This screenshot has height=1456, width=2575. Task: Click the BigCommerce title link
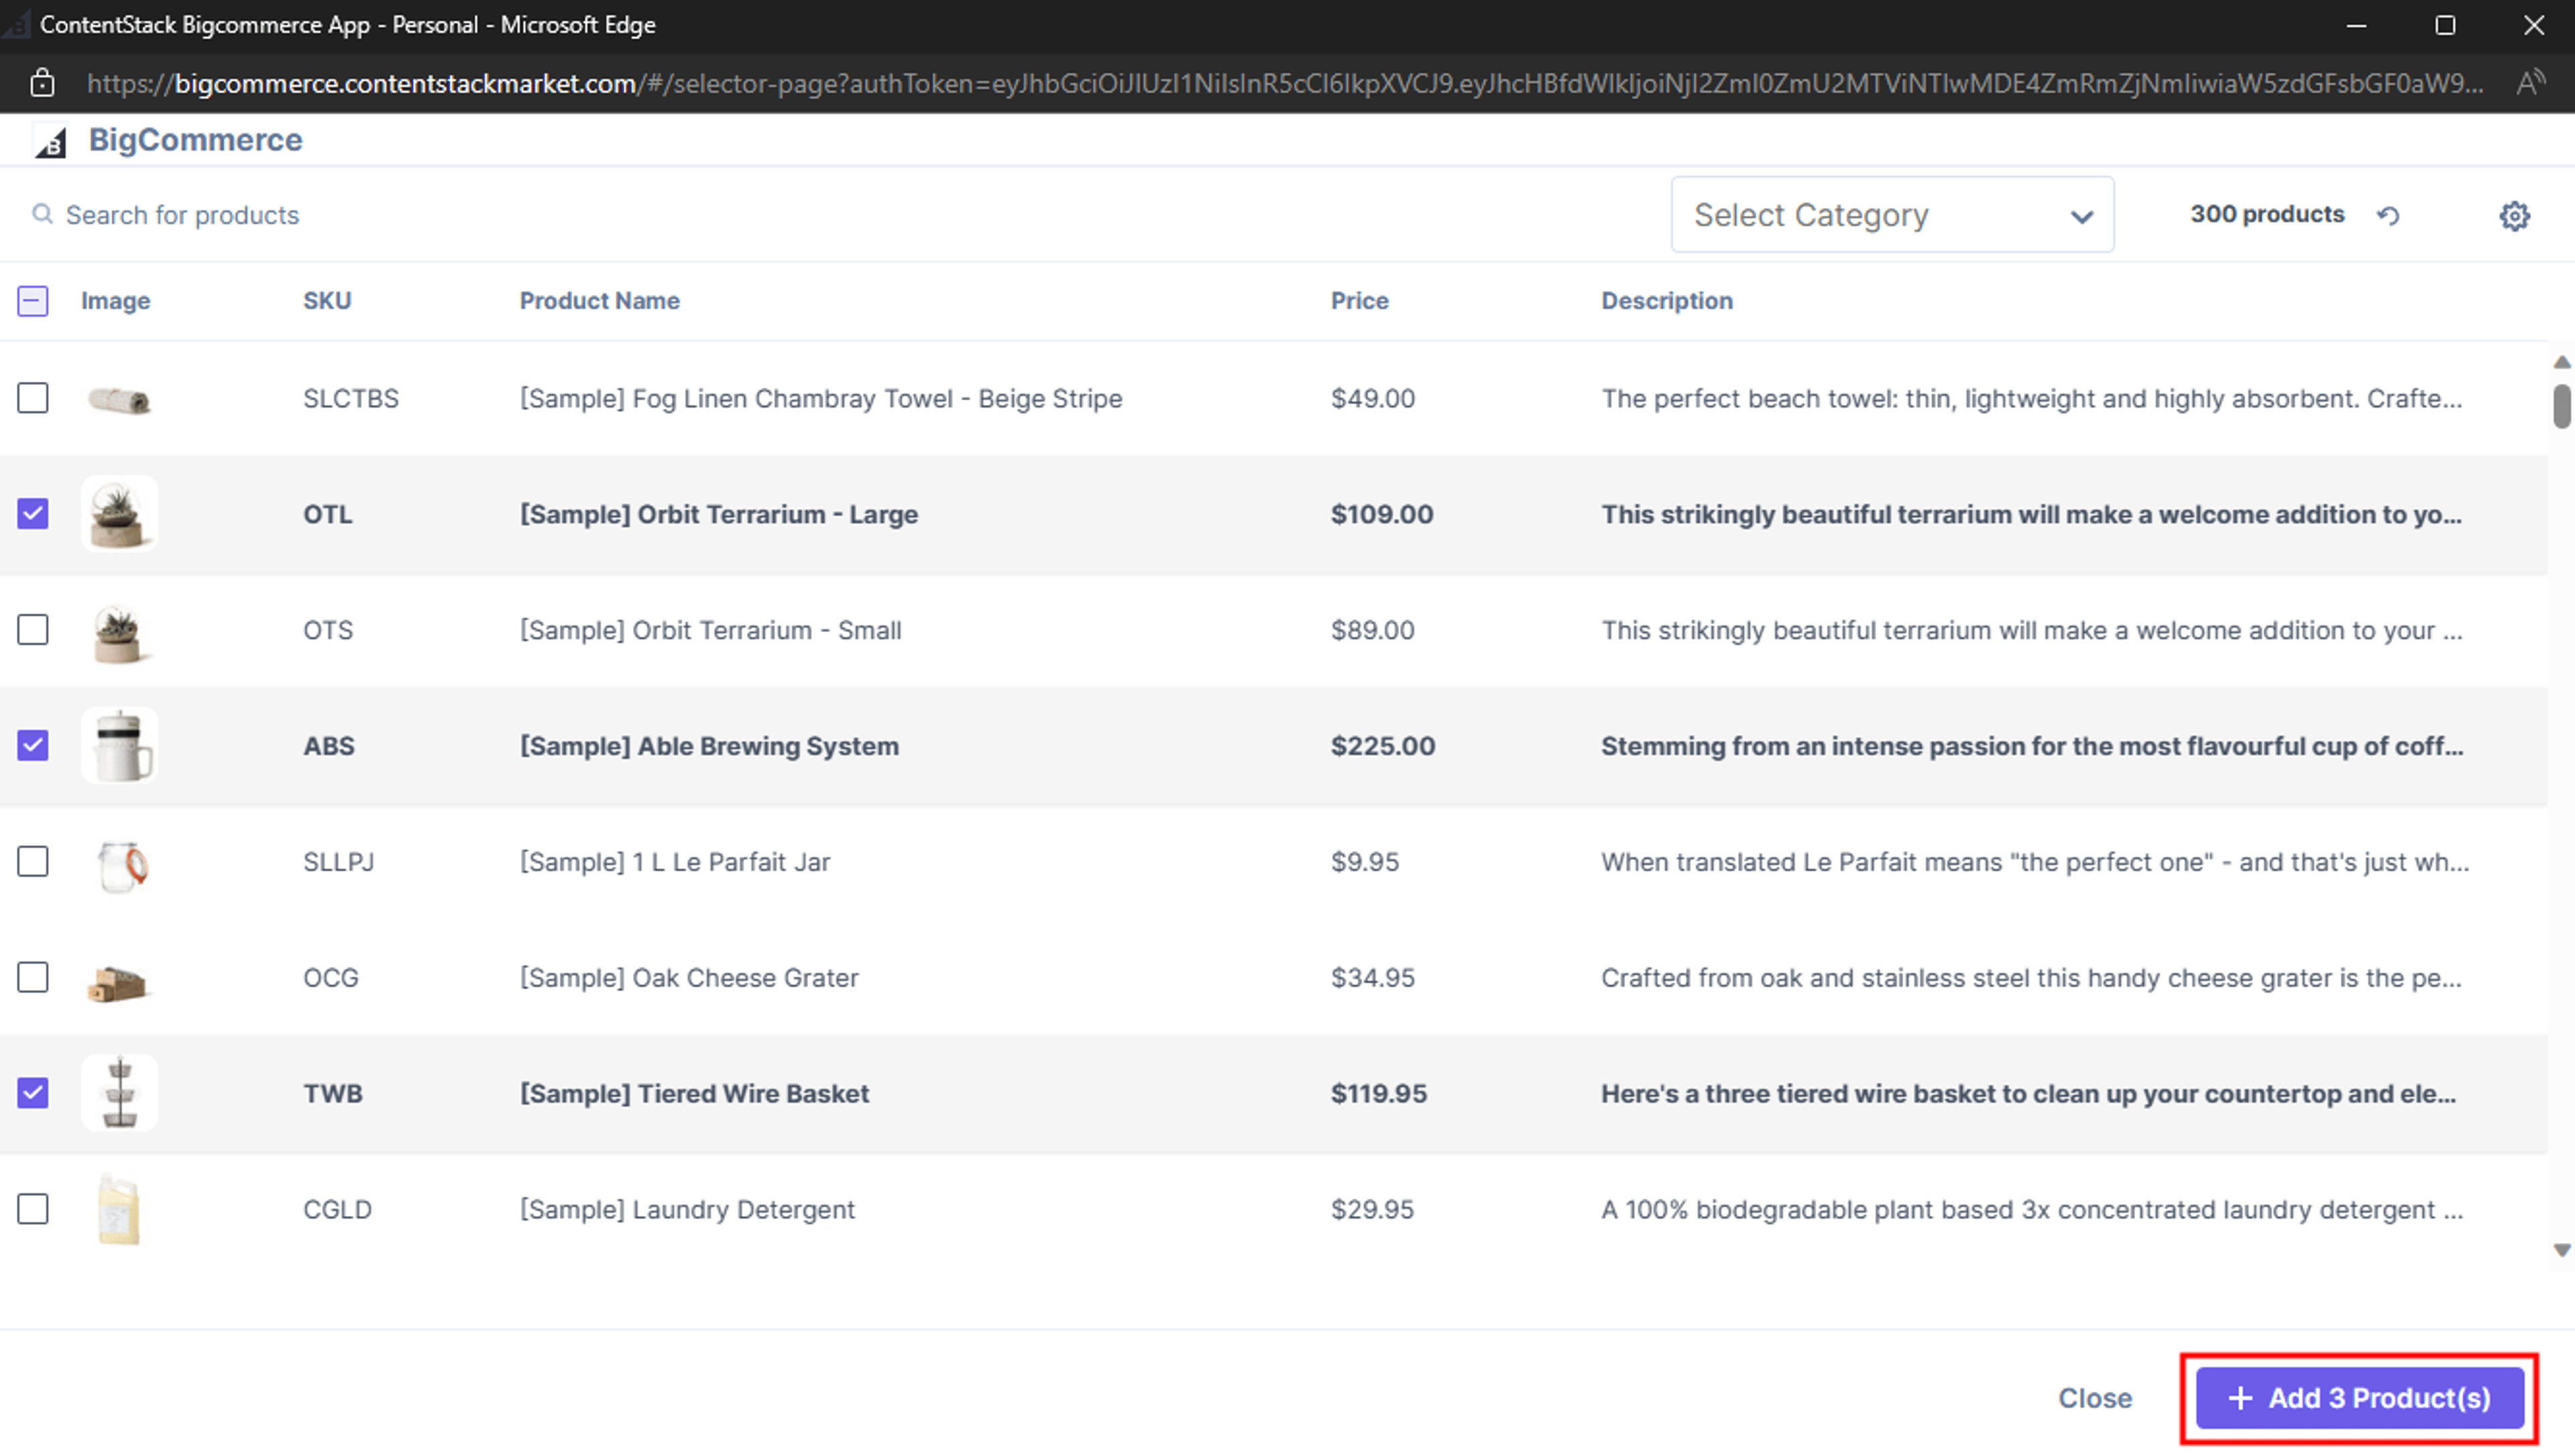click(x=195, y=140)
